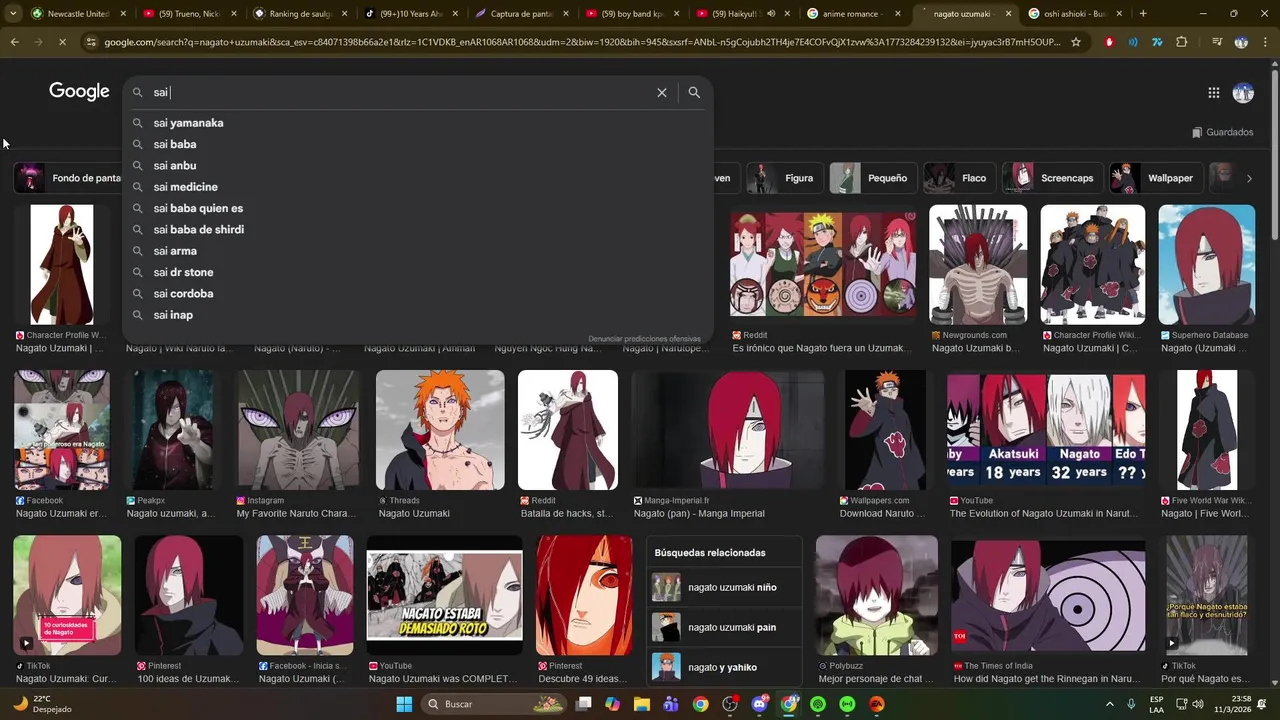Open related search 'nagato y yahiko'
Viewport: 1280px width, 720px height.
point(724,667)
